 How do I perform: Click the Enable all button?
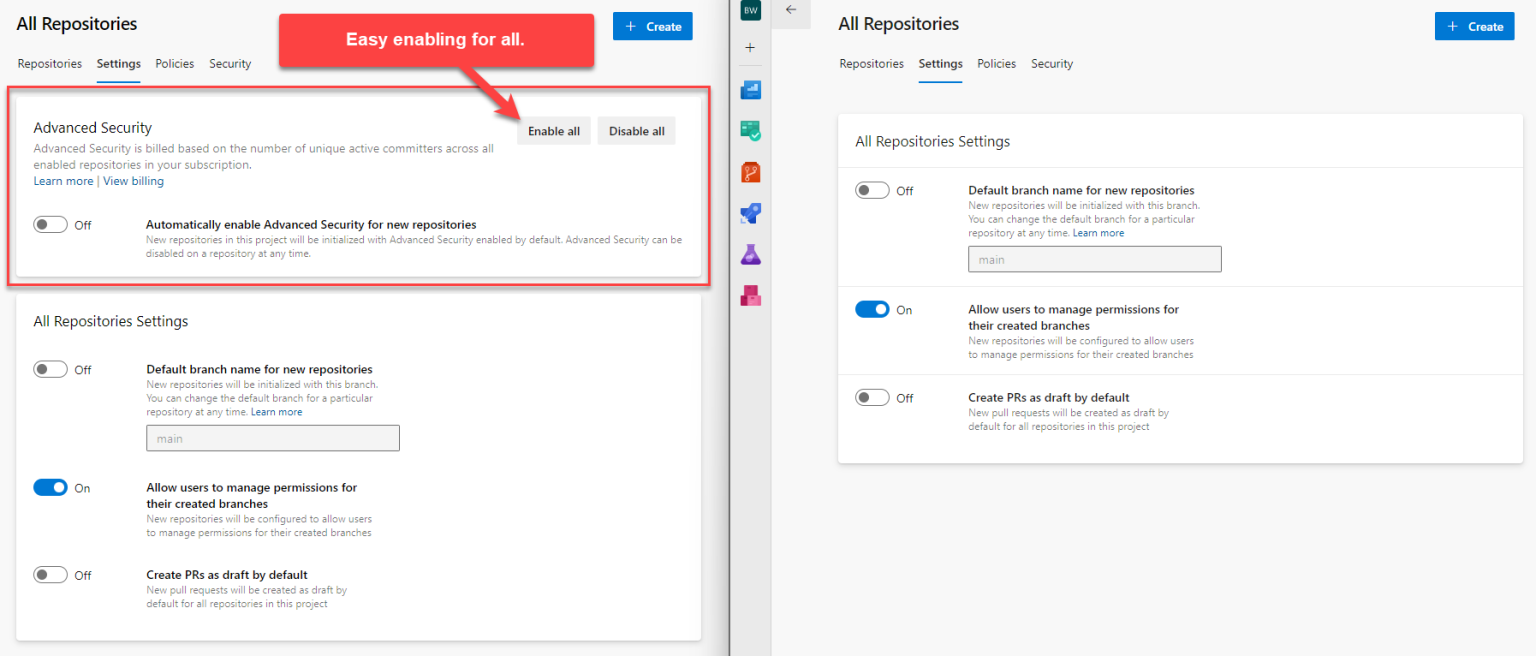point(553,130)
